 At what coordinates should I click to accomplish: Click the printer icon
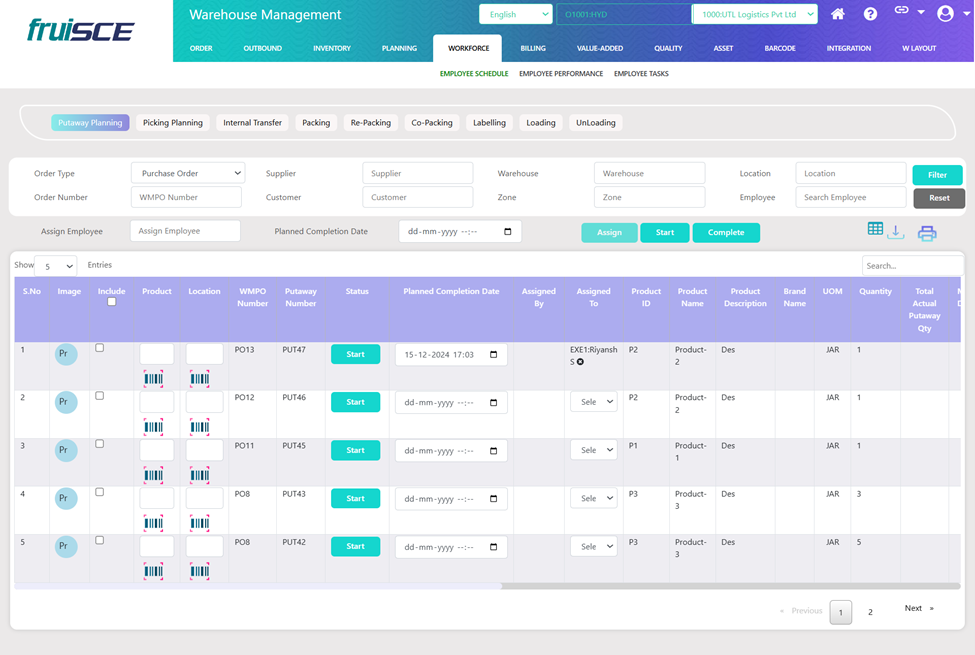point(927,233)
